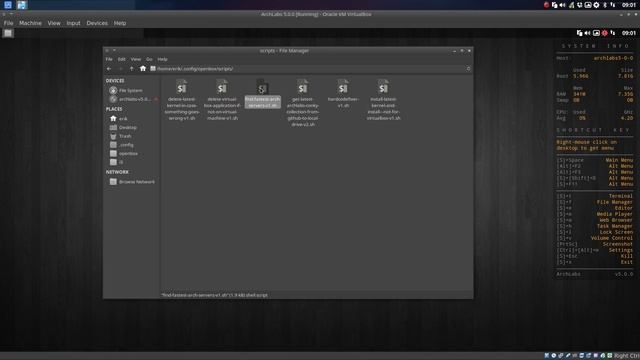
Task: Click guest panel network arrows icon
Action: [x=613, y=33]
